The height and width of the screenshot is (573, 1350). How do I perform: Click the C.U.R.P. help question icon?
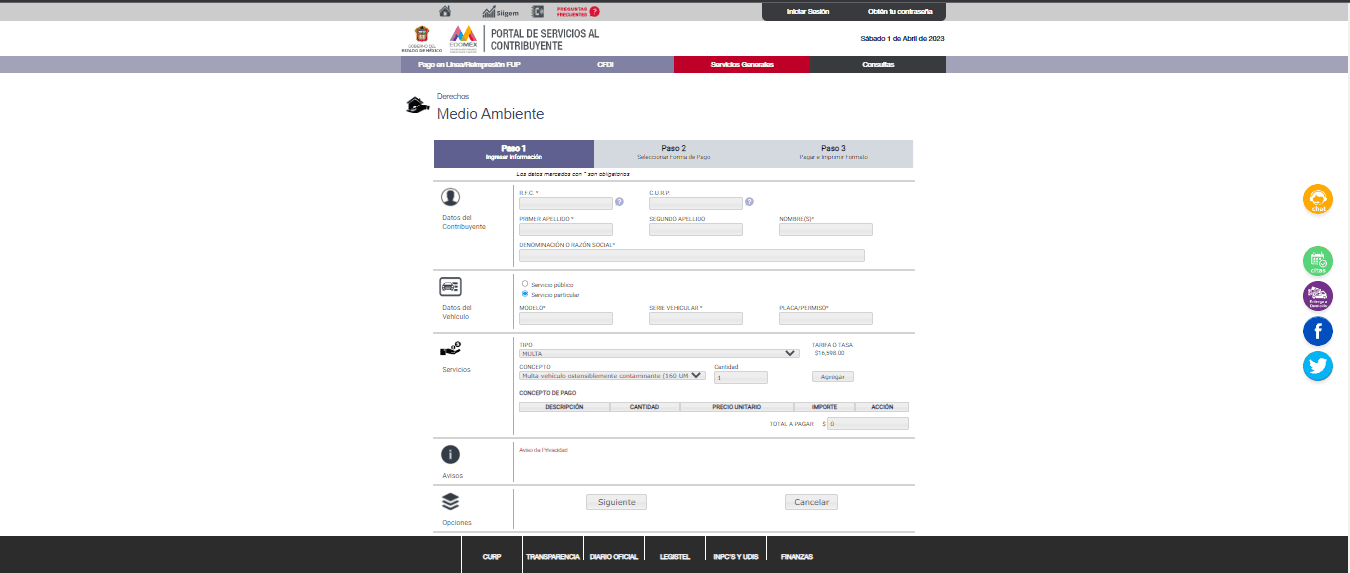(749, 202)
